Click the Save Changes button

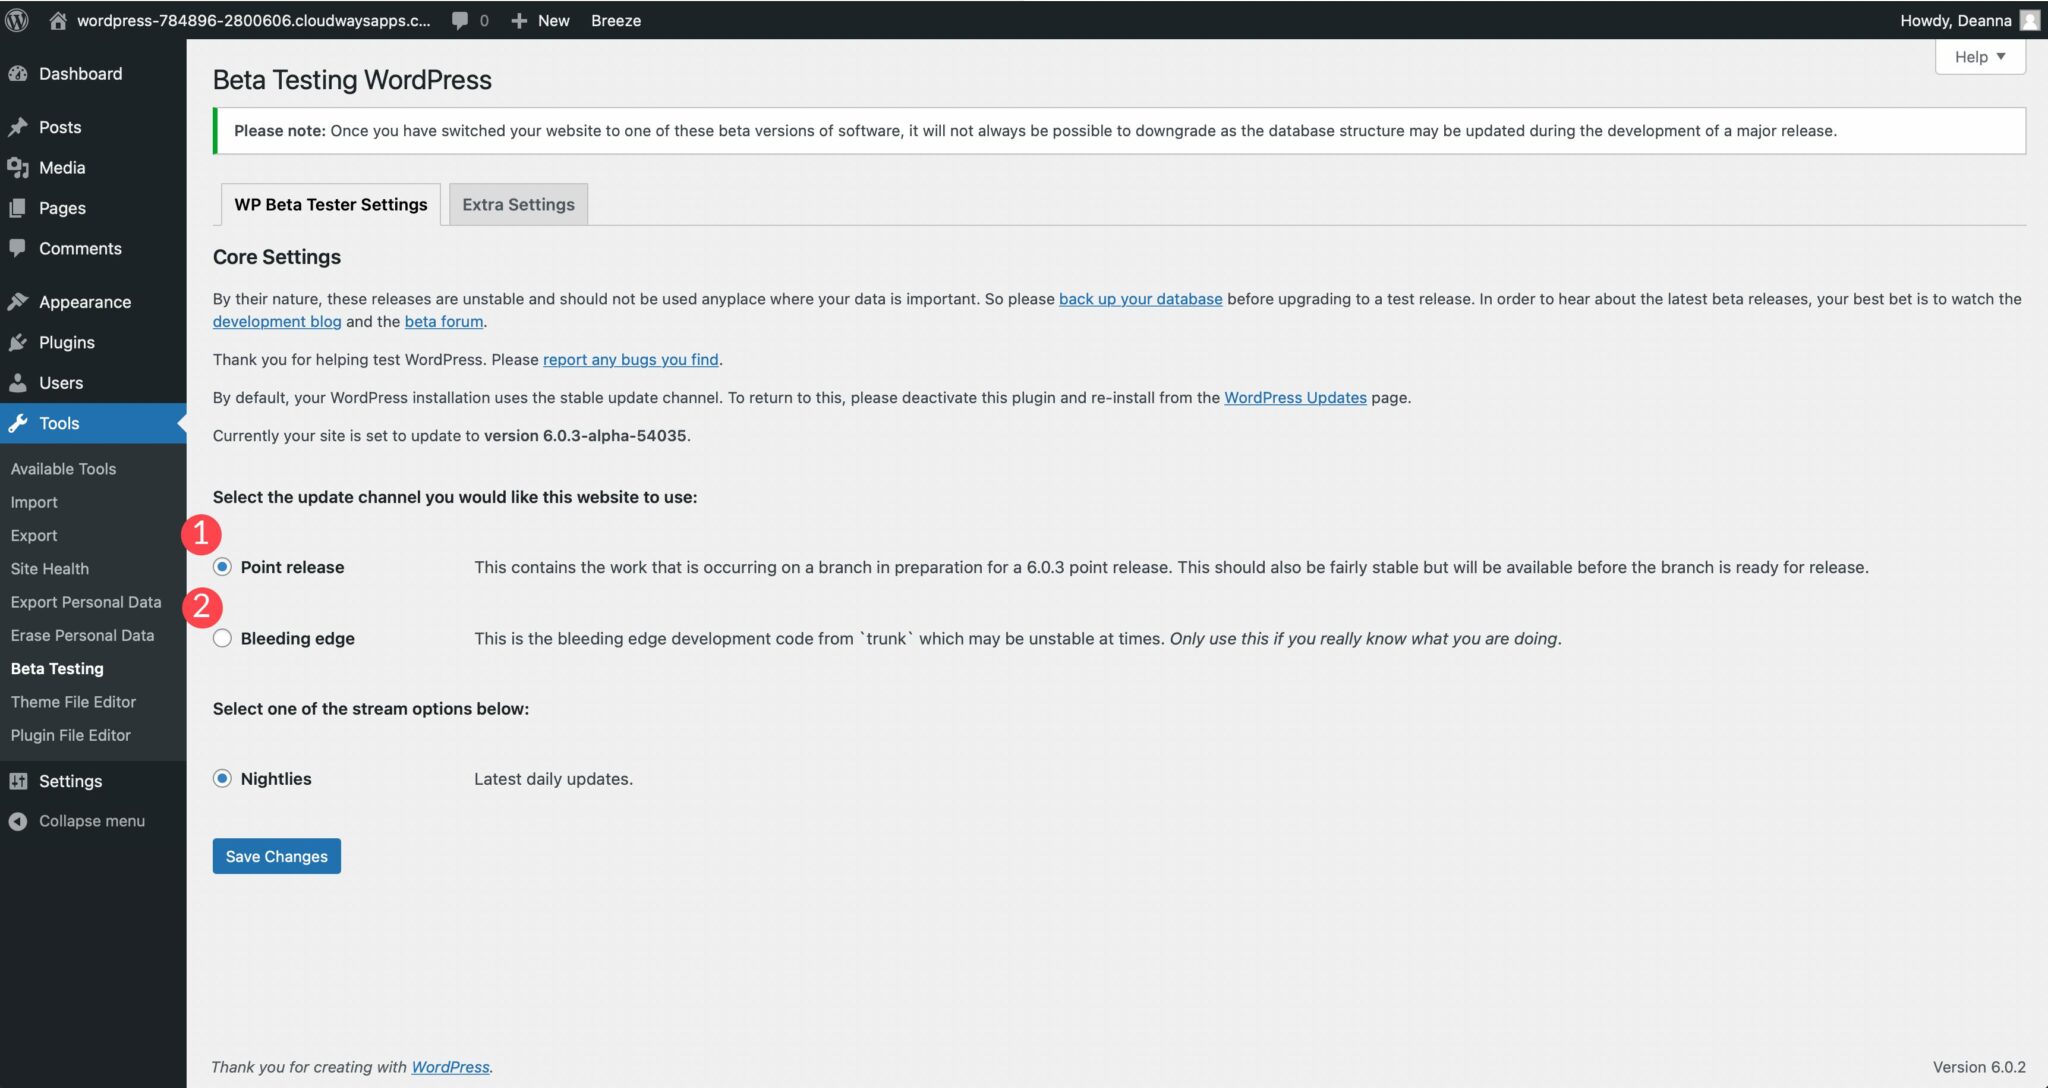pos(276,855)
